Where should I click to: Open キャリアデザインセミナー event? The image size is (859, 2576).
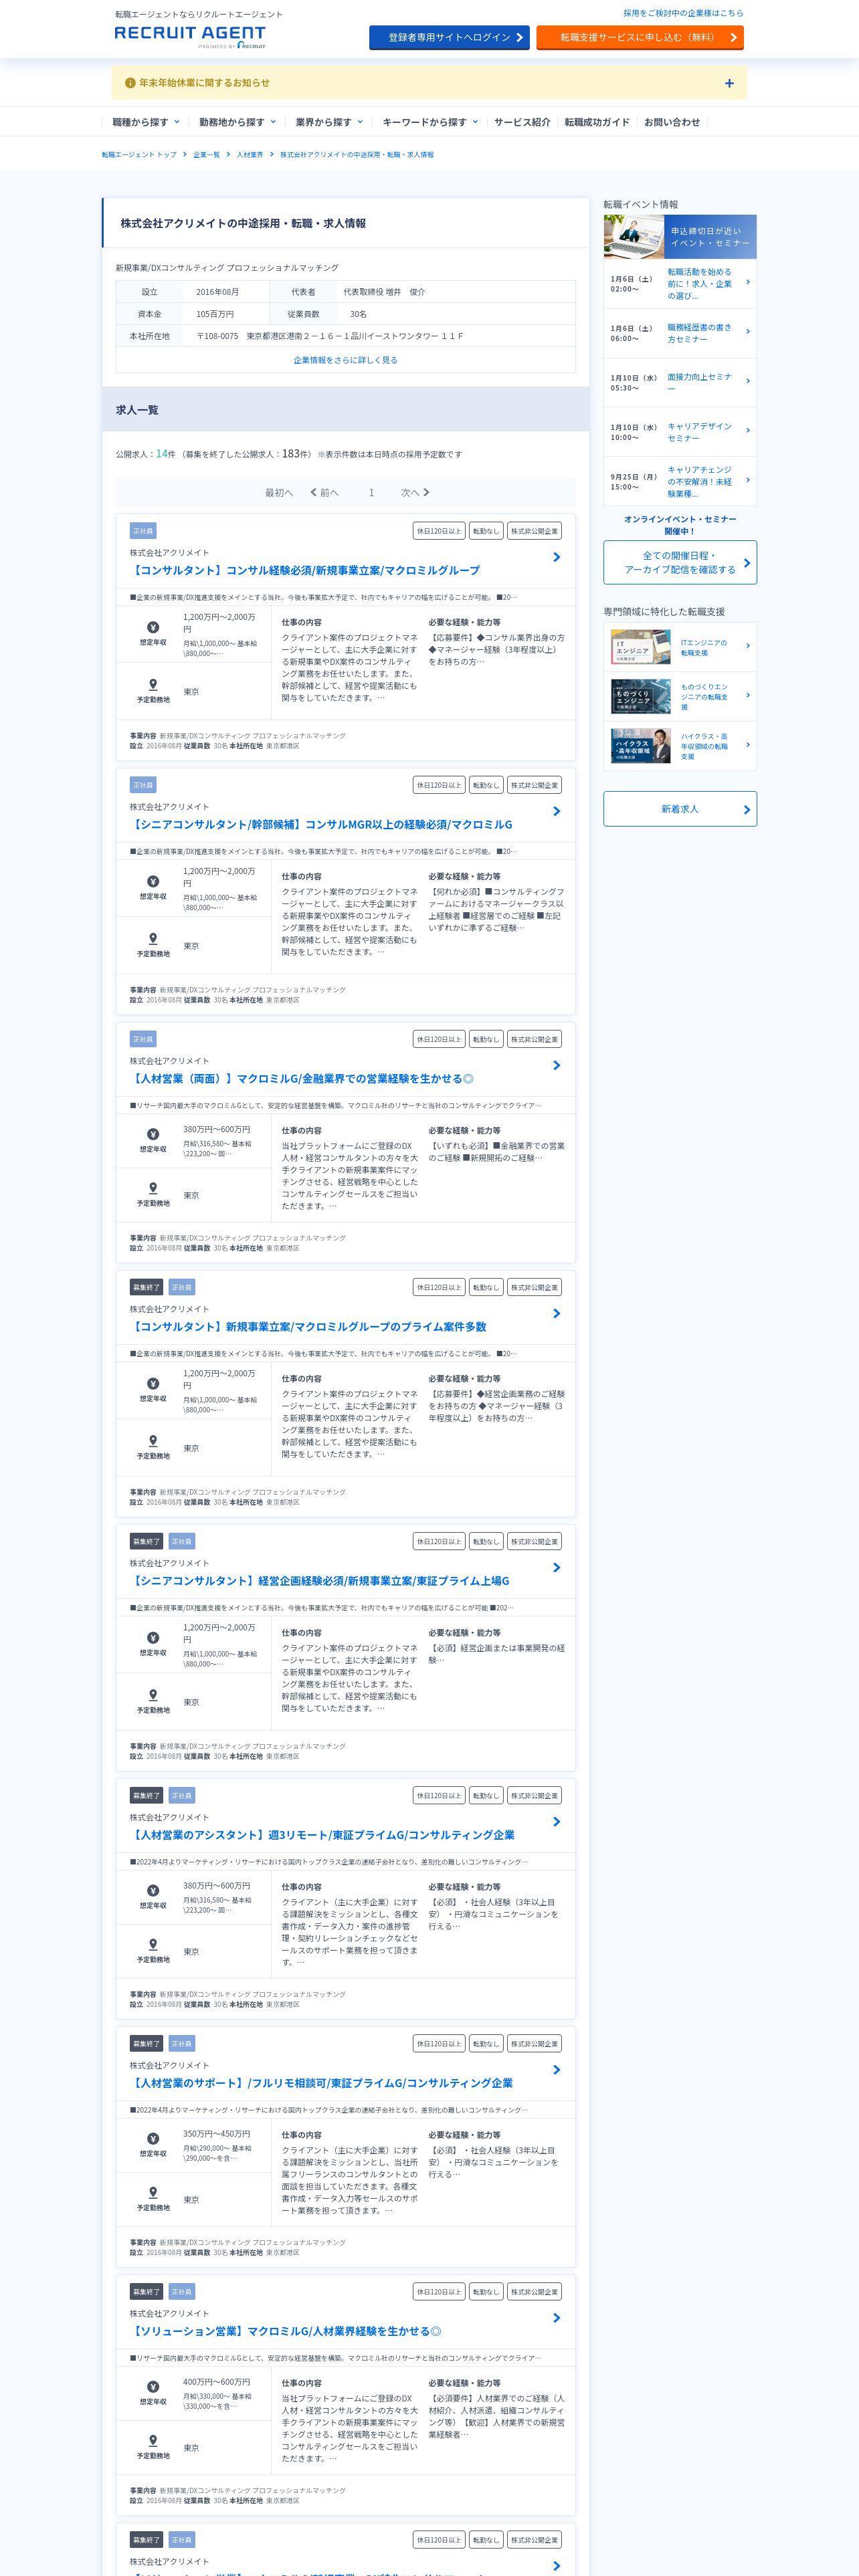coord(700,432)
